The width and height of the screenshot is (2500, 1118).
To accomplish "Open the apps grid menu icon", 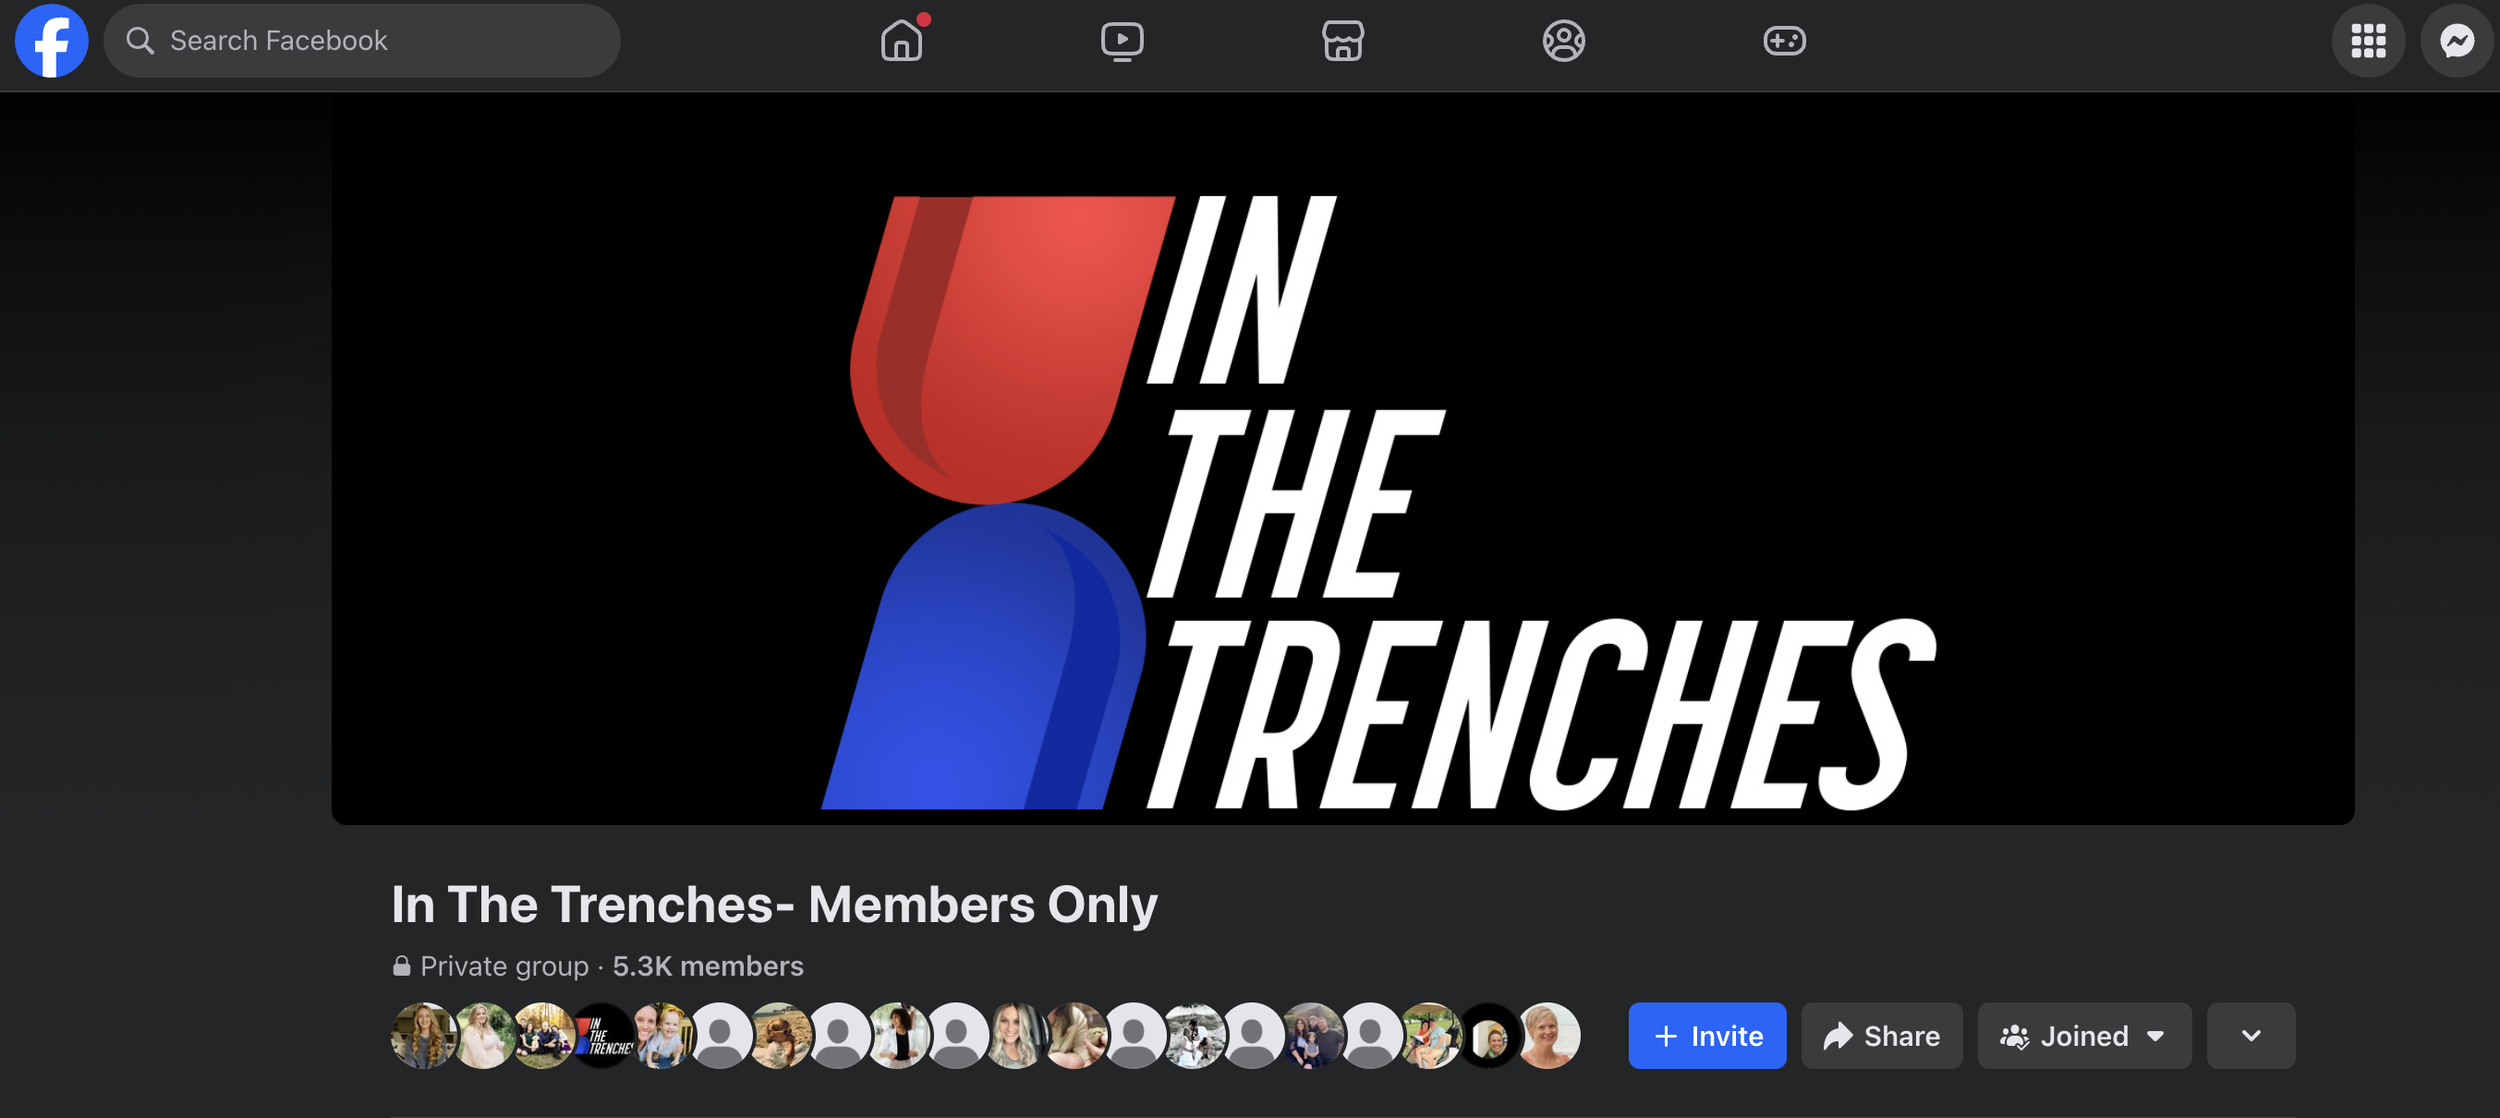I will [2368, 41].
